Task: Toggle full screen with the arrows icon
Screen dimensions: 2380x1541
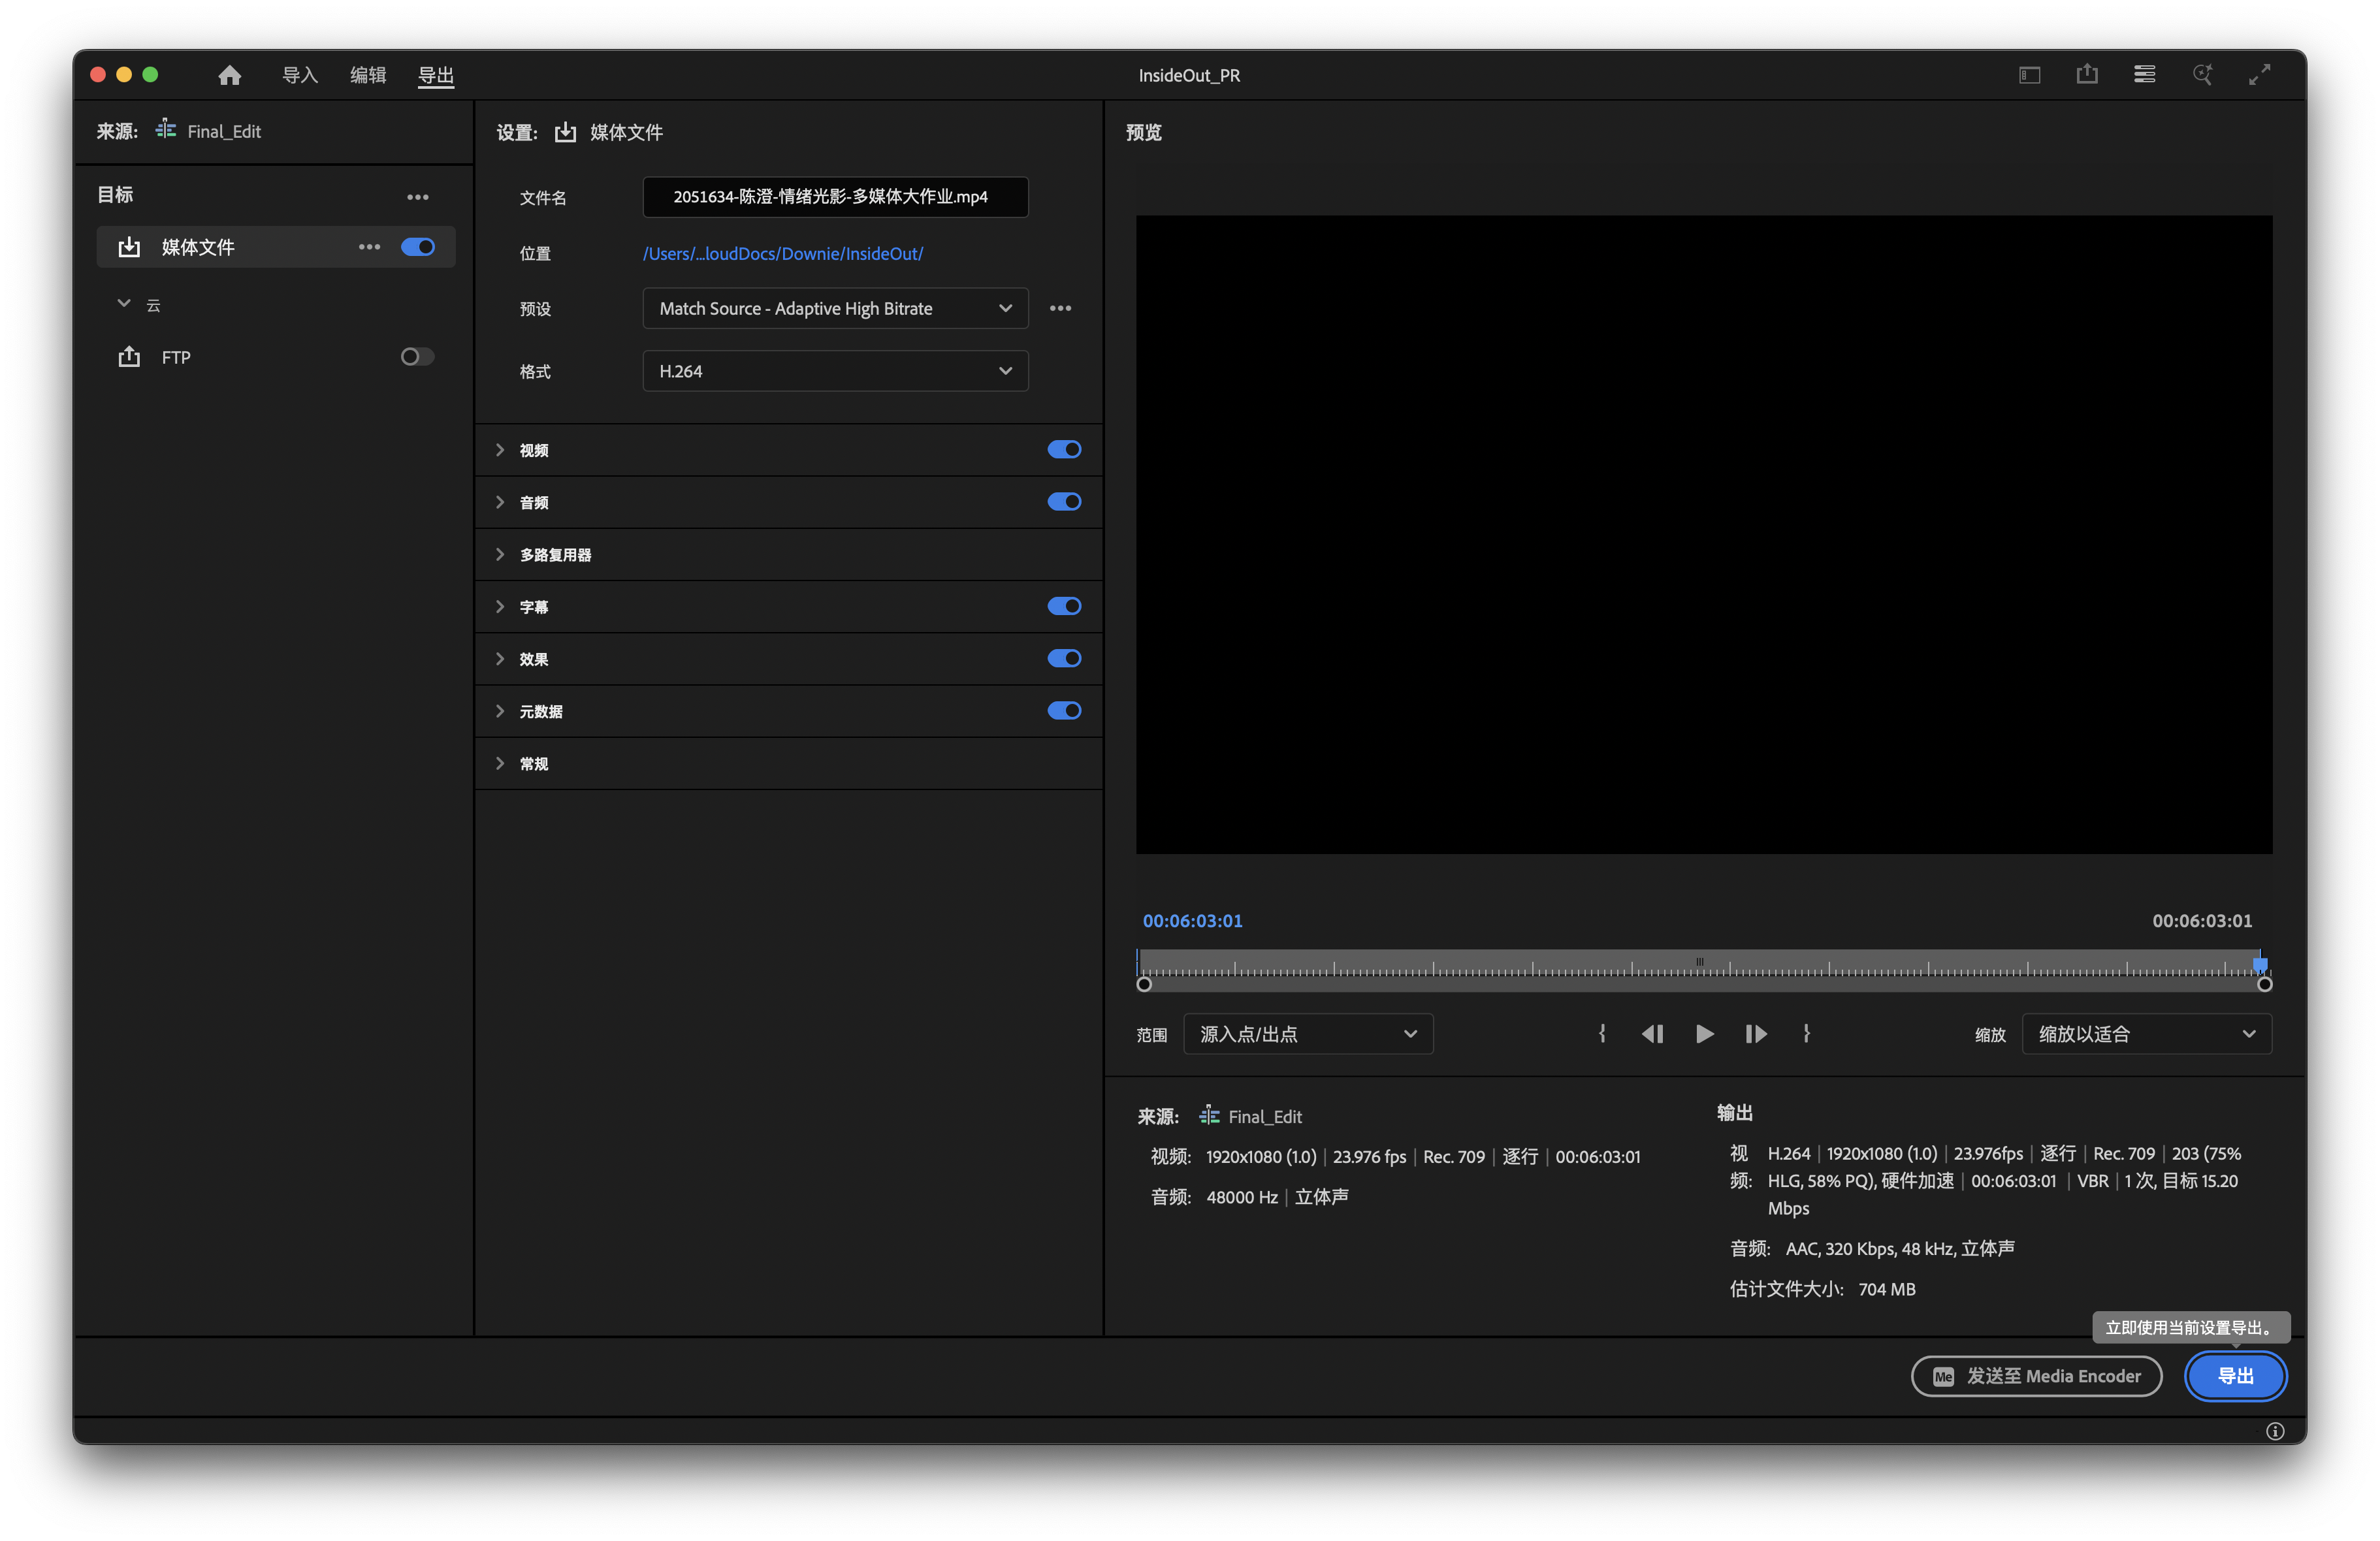Action: click(x=2260, y=75)
